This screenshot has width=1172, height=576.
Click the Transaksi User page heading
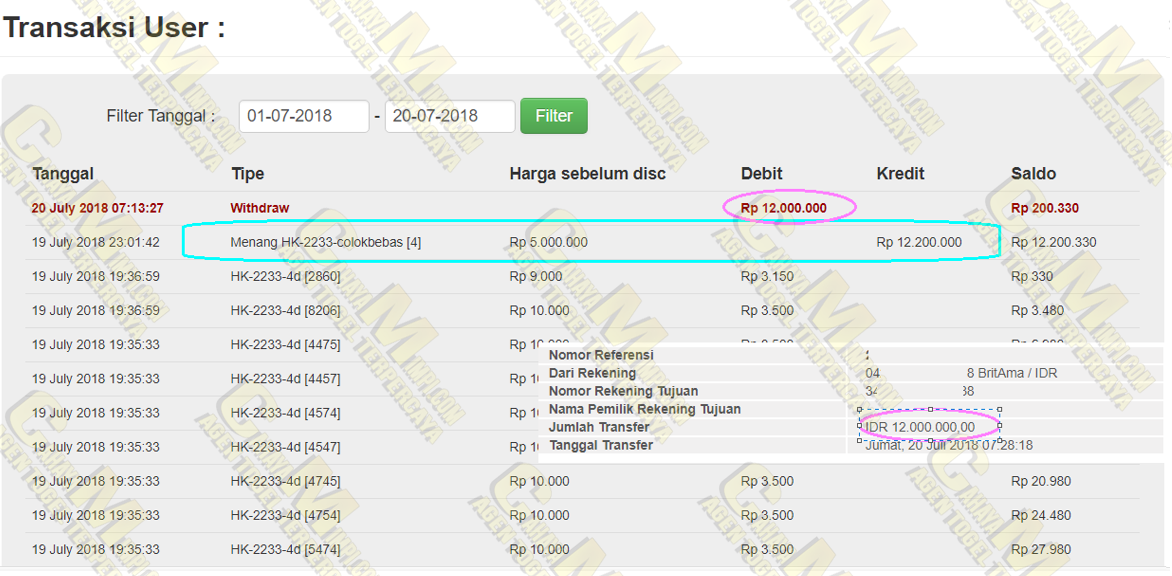[x=113, y=27]
